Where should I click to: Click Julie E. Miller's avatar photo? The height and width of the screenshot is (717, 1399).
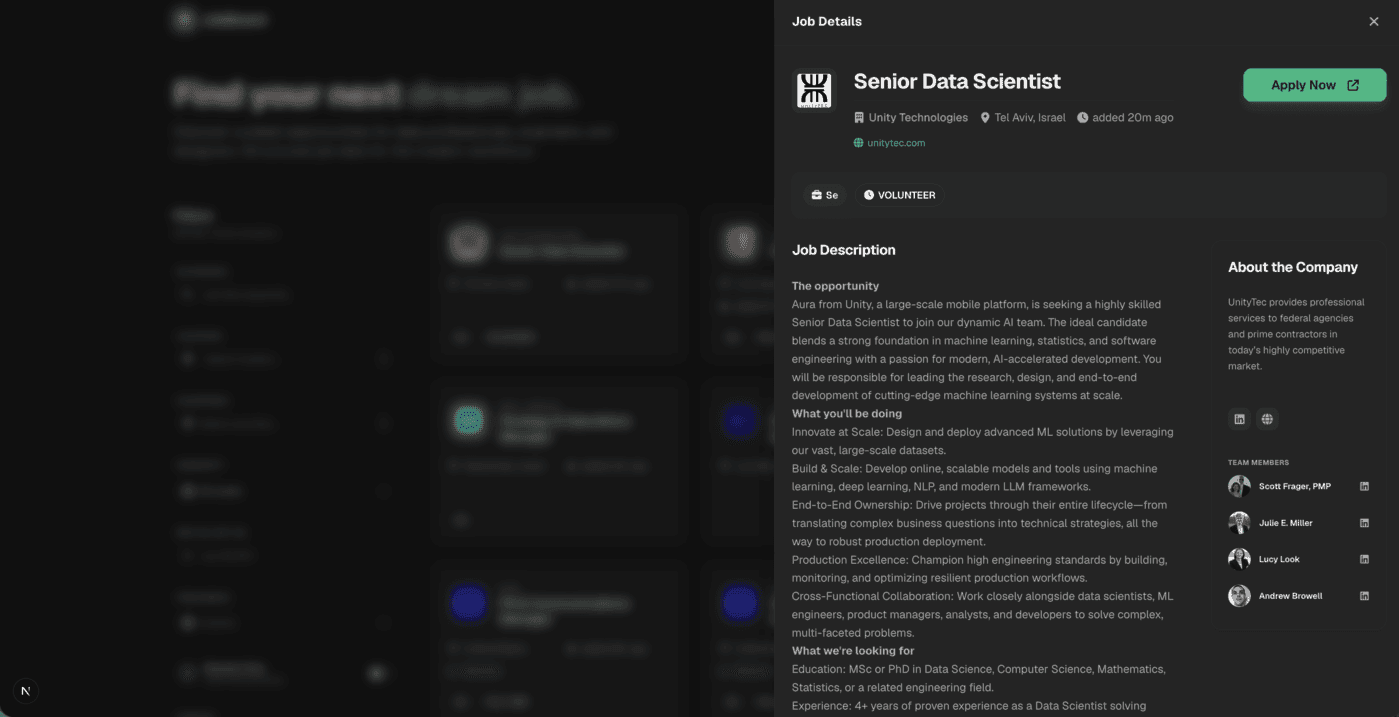(x=1239, y=523)
